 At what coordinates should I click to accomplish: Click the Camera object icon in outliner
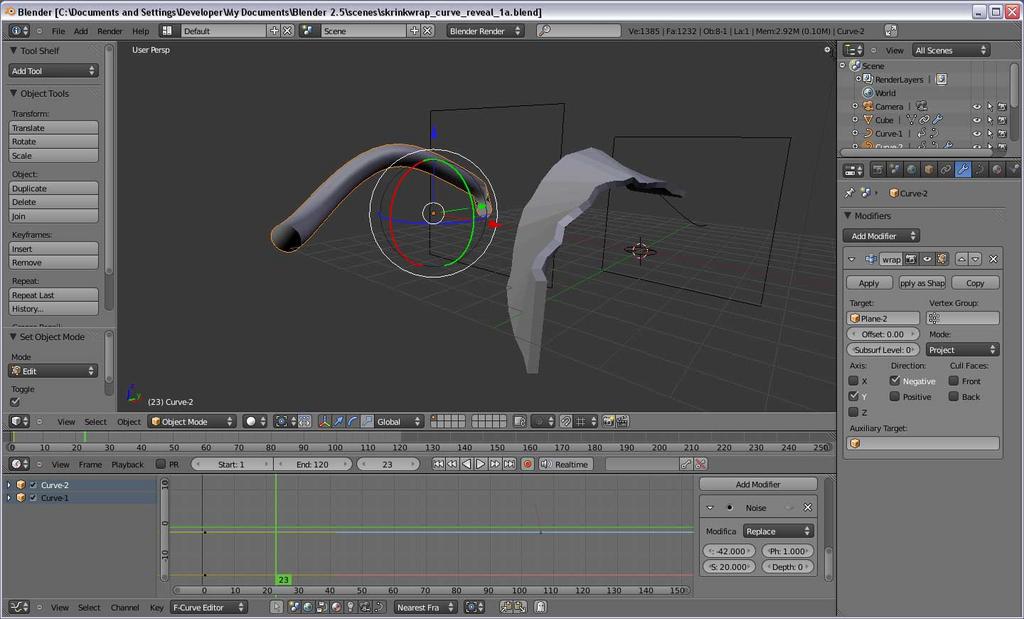[x=868, y=106]
